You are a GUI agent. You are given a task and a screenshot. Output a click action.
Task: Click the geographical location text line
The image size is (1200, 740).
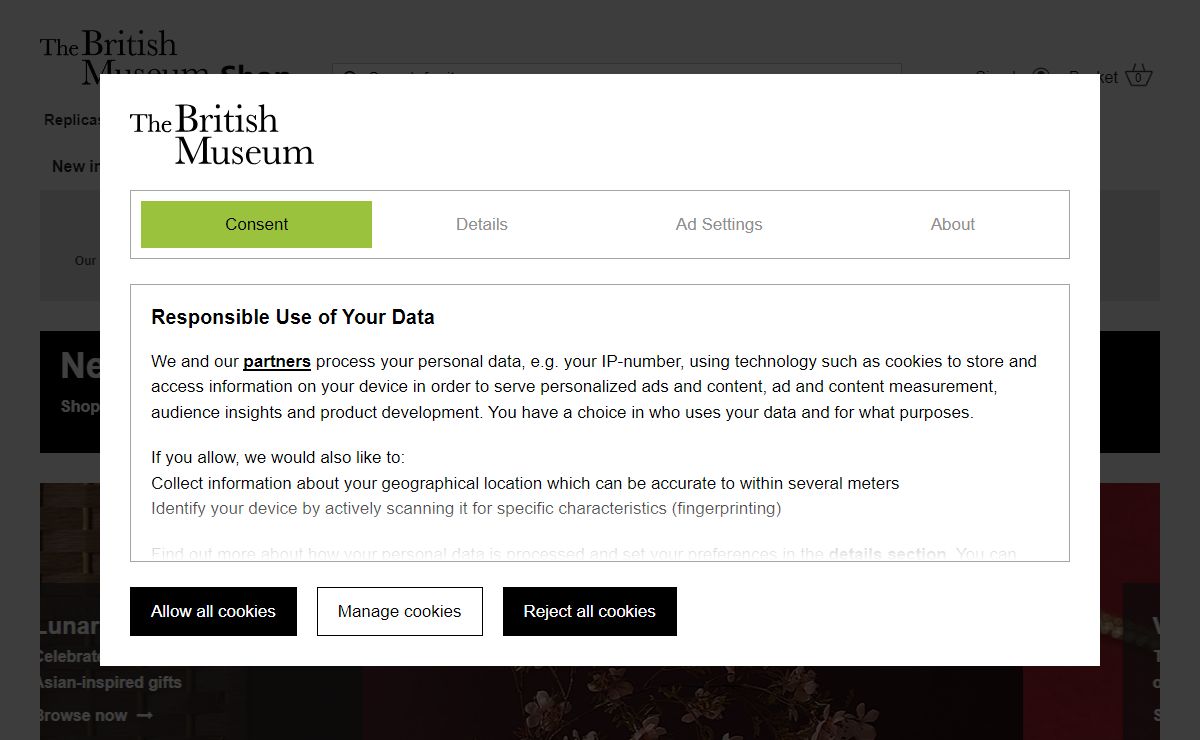(x=525, y=483)
